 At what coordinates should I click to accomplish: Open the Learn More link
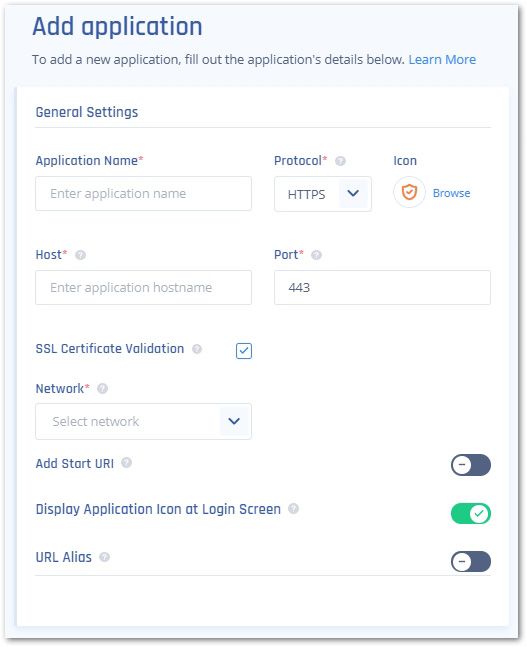tap(442, 59)
